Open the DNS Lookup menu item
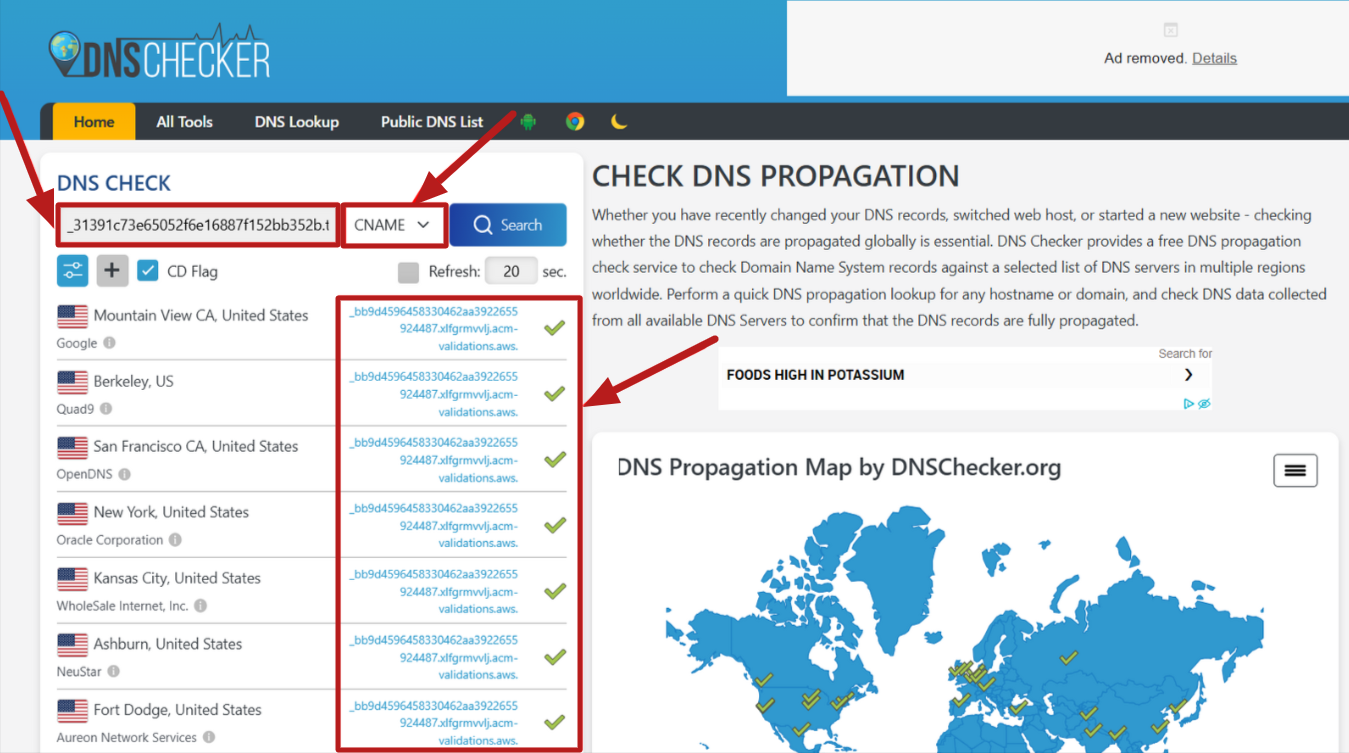Screen dimensions: 1349x753 [x=297, y=122]
